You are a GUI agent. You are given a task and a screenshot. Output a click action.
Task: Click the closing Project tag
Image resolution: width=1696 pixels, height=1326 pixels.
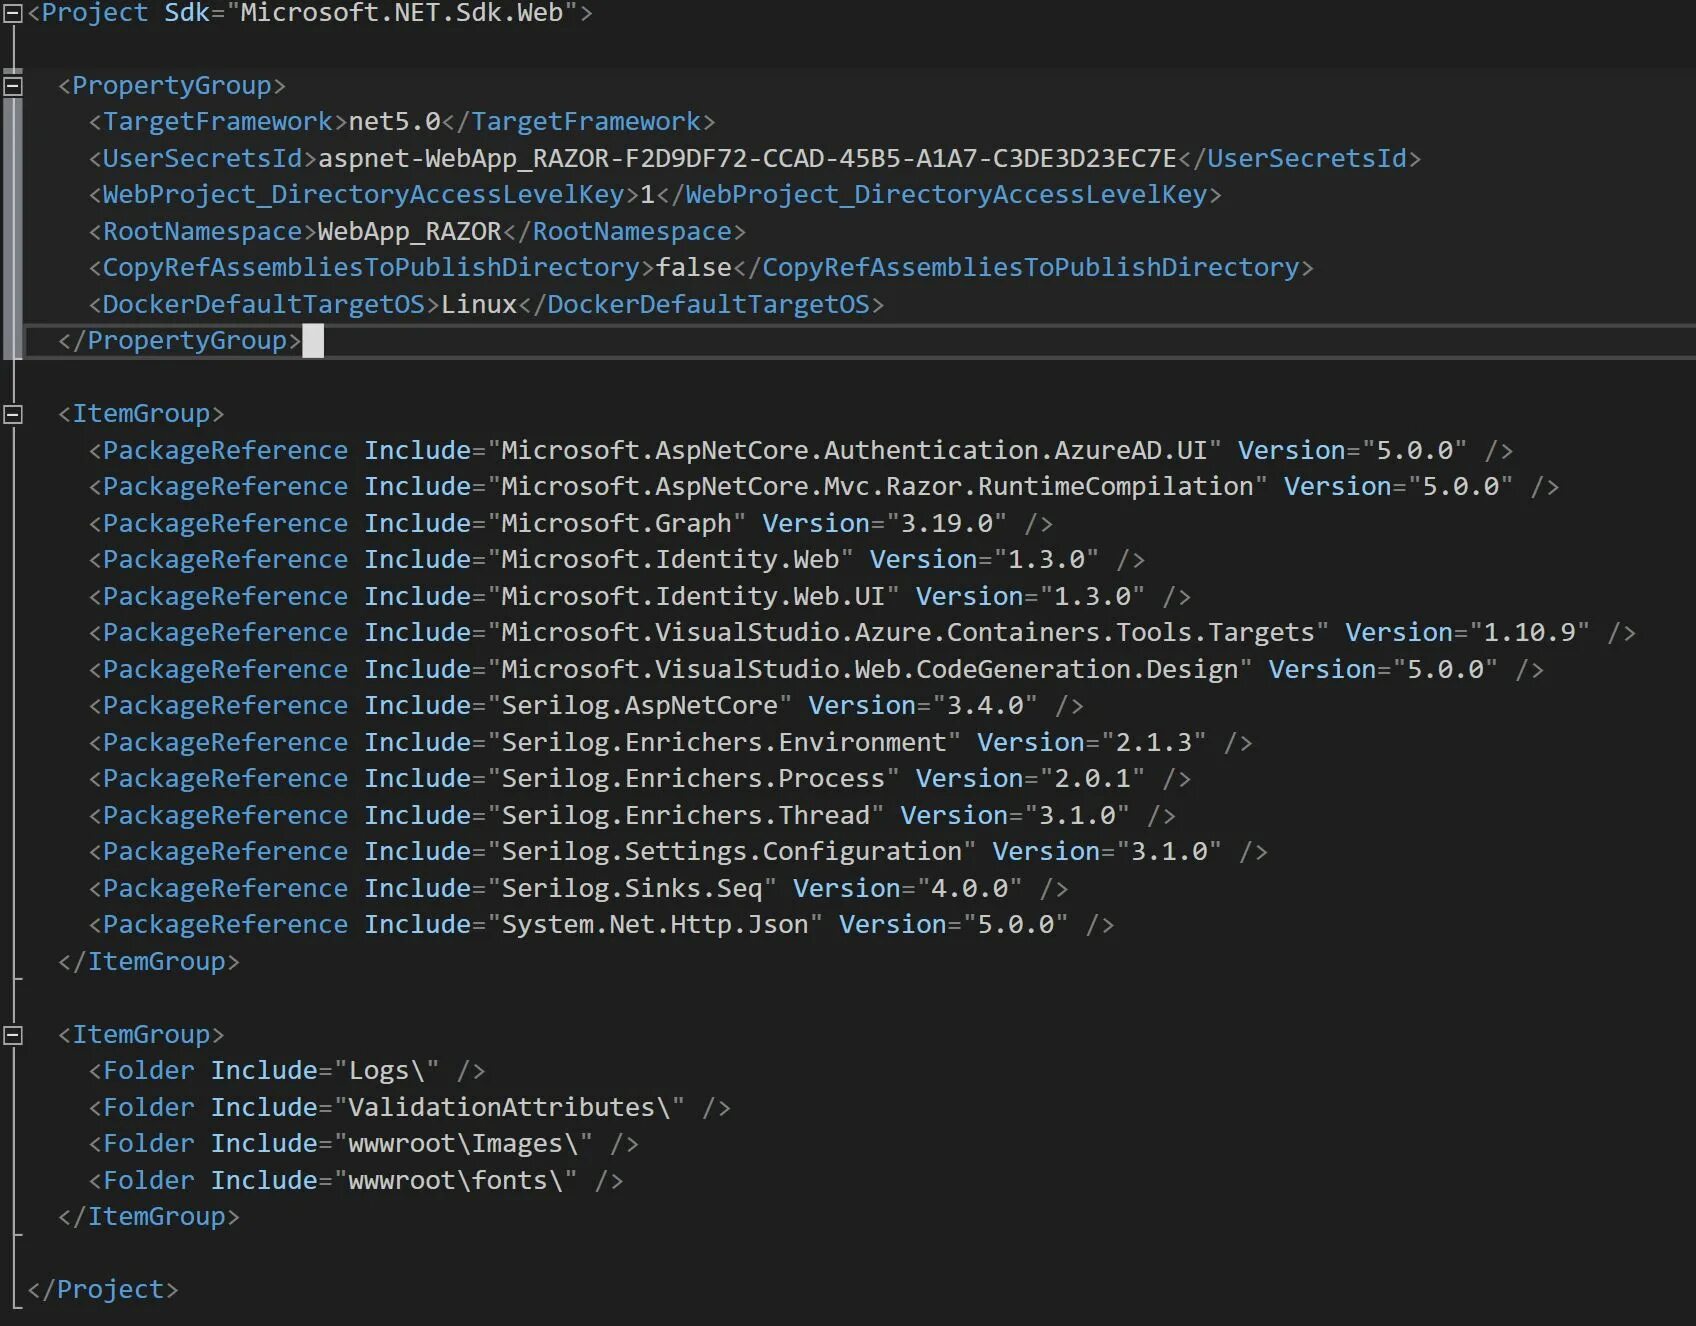coord(103,1289)
